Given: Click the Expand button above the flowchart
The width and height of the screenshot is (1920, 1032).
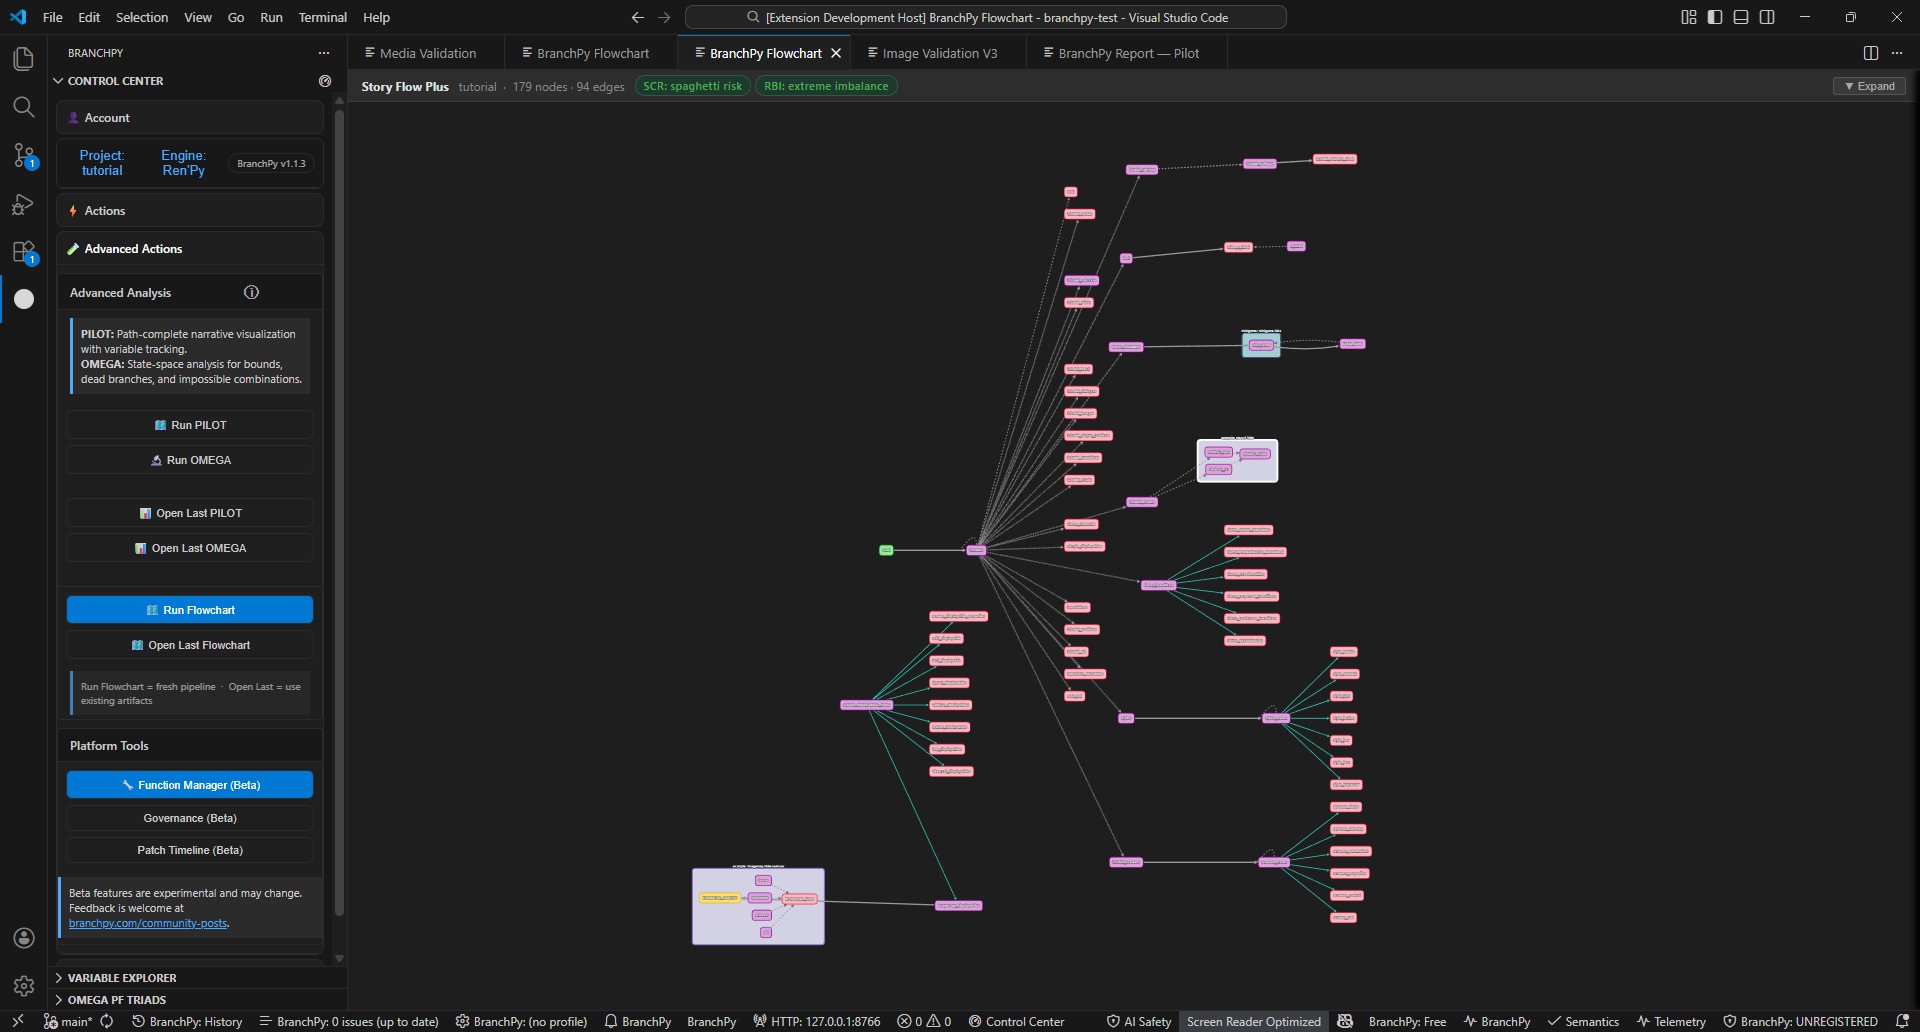Looking at the screenshot, I should [x=1869, y=86].
